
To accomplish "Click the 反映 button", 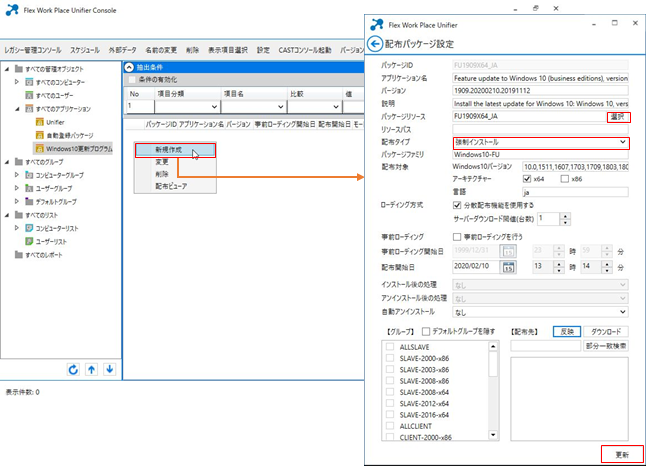I will [567, 332].
